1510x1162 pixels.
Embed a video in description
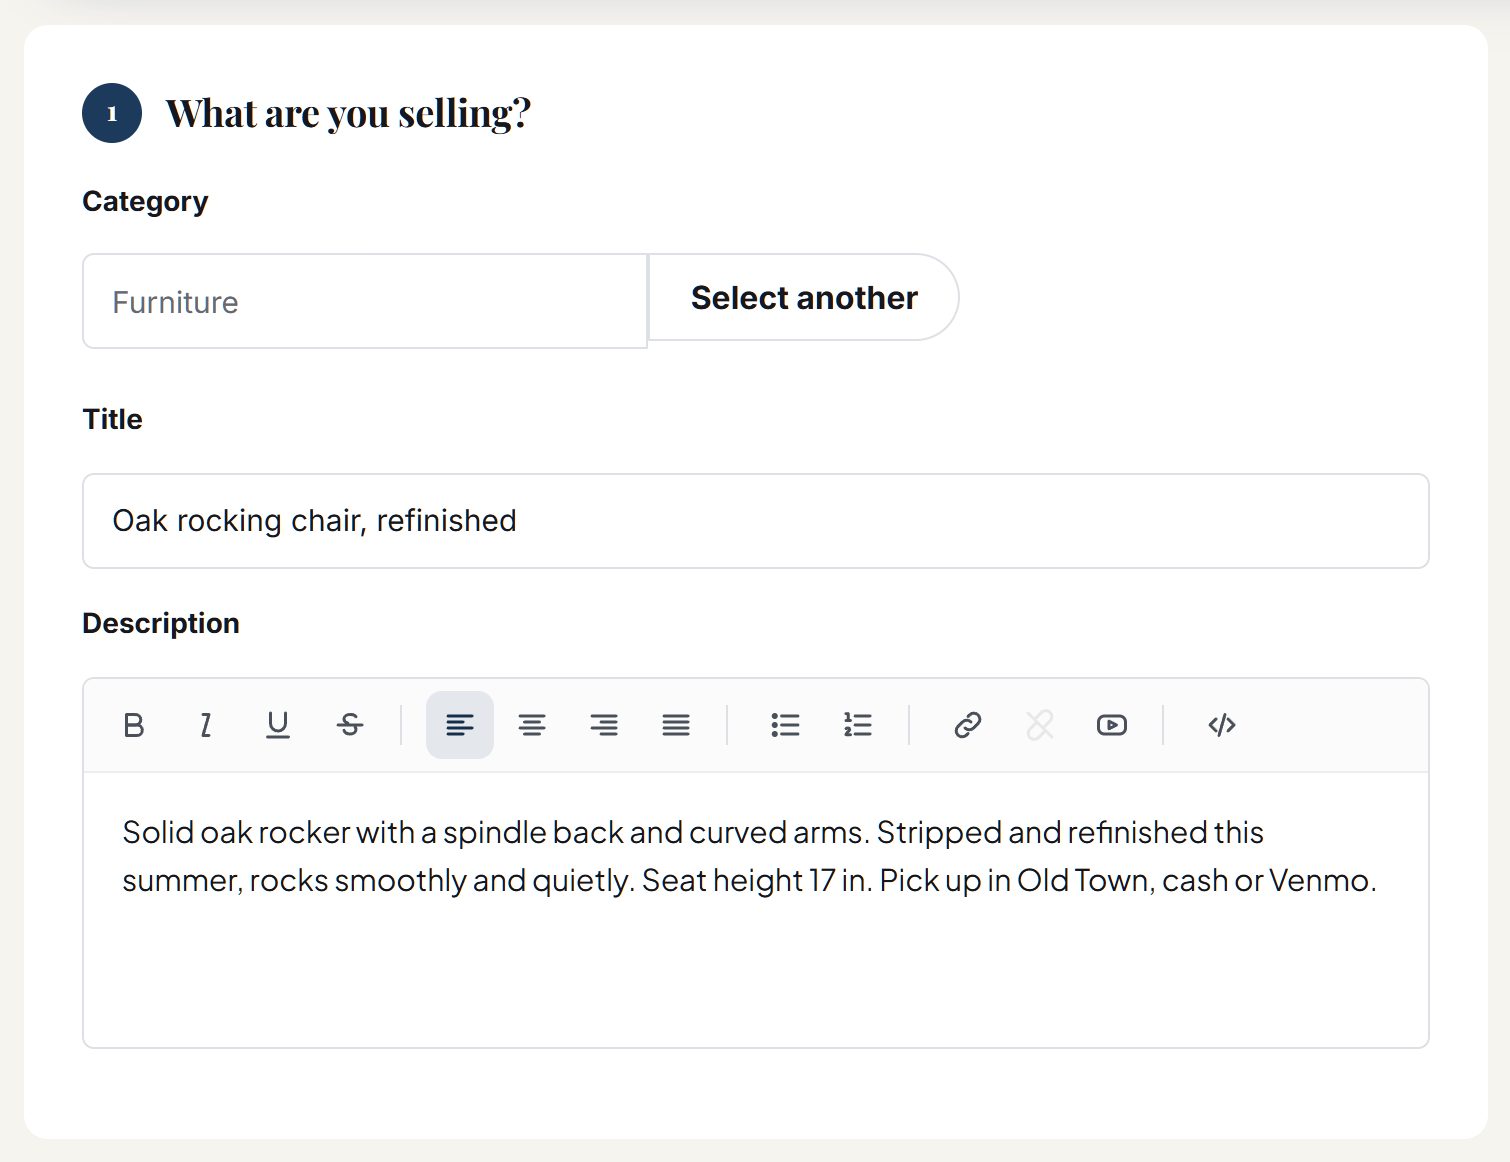pos(1111,725)
